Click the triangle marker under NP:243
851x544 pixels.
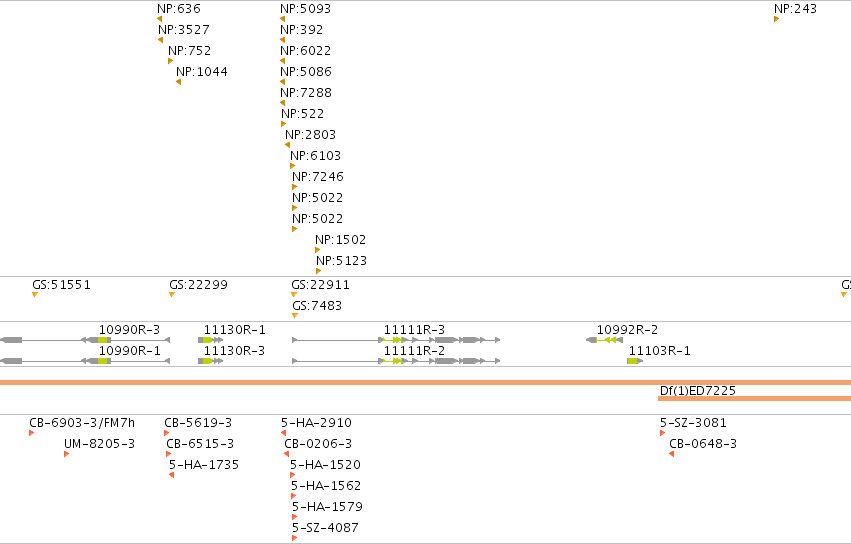coord(777,19)
